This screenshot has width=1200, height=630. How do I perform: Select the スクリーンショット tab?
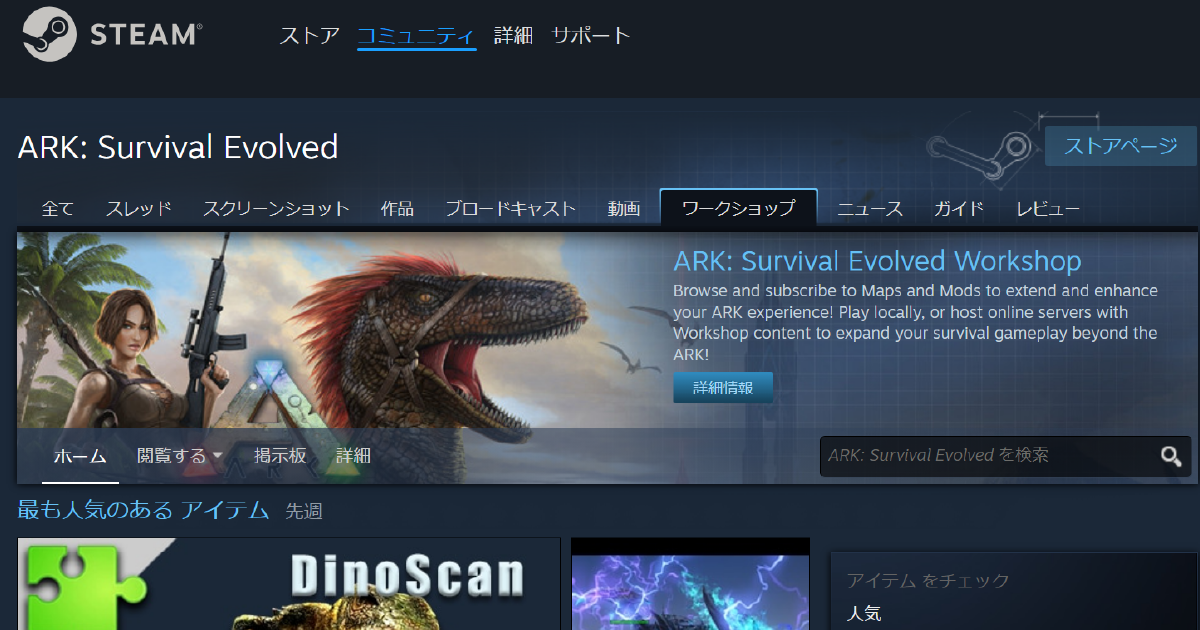pos(276,209)
